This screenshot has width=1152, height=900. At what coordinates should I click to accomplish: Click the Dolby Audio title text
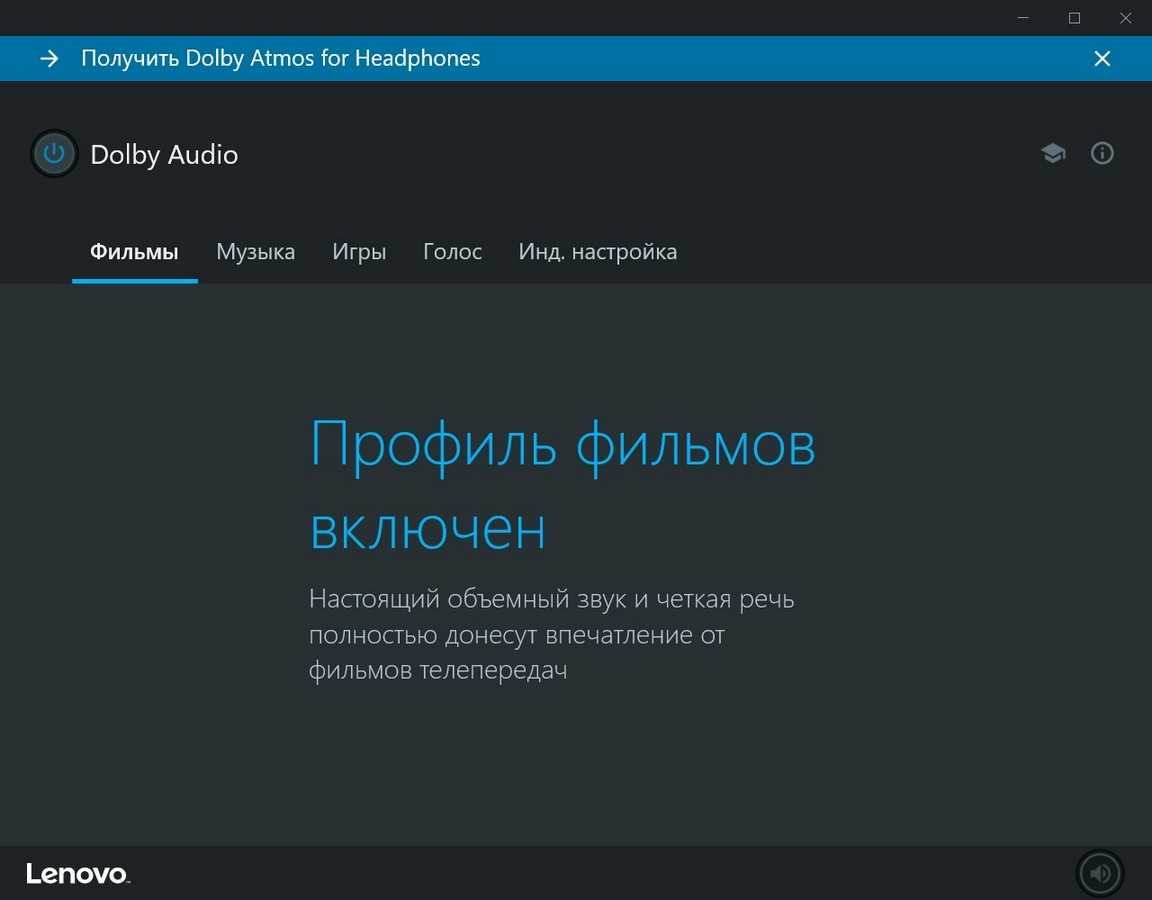164,155
